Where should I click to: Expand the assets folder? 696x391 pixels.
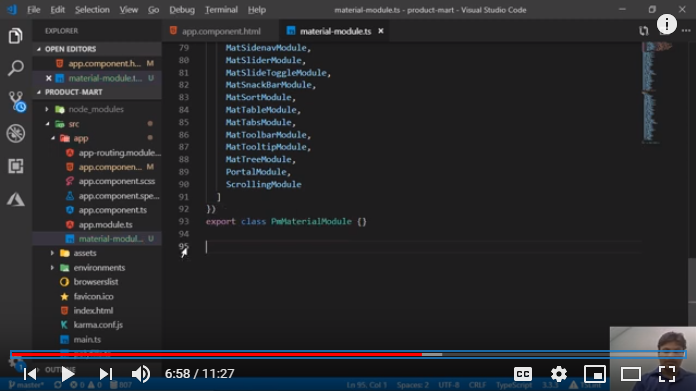tap(85, 253)
